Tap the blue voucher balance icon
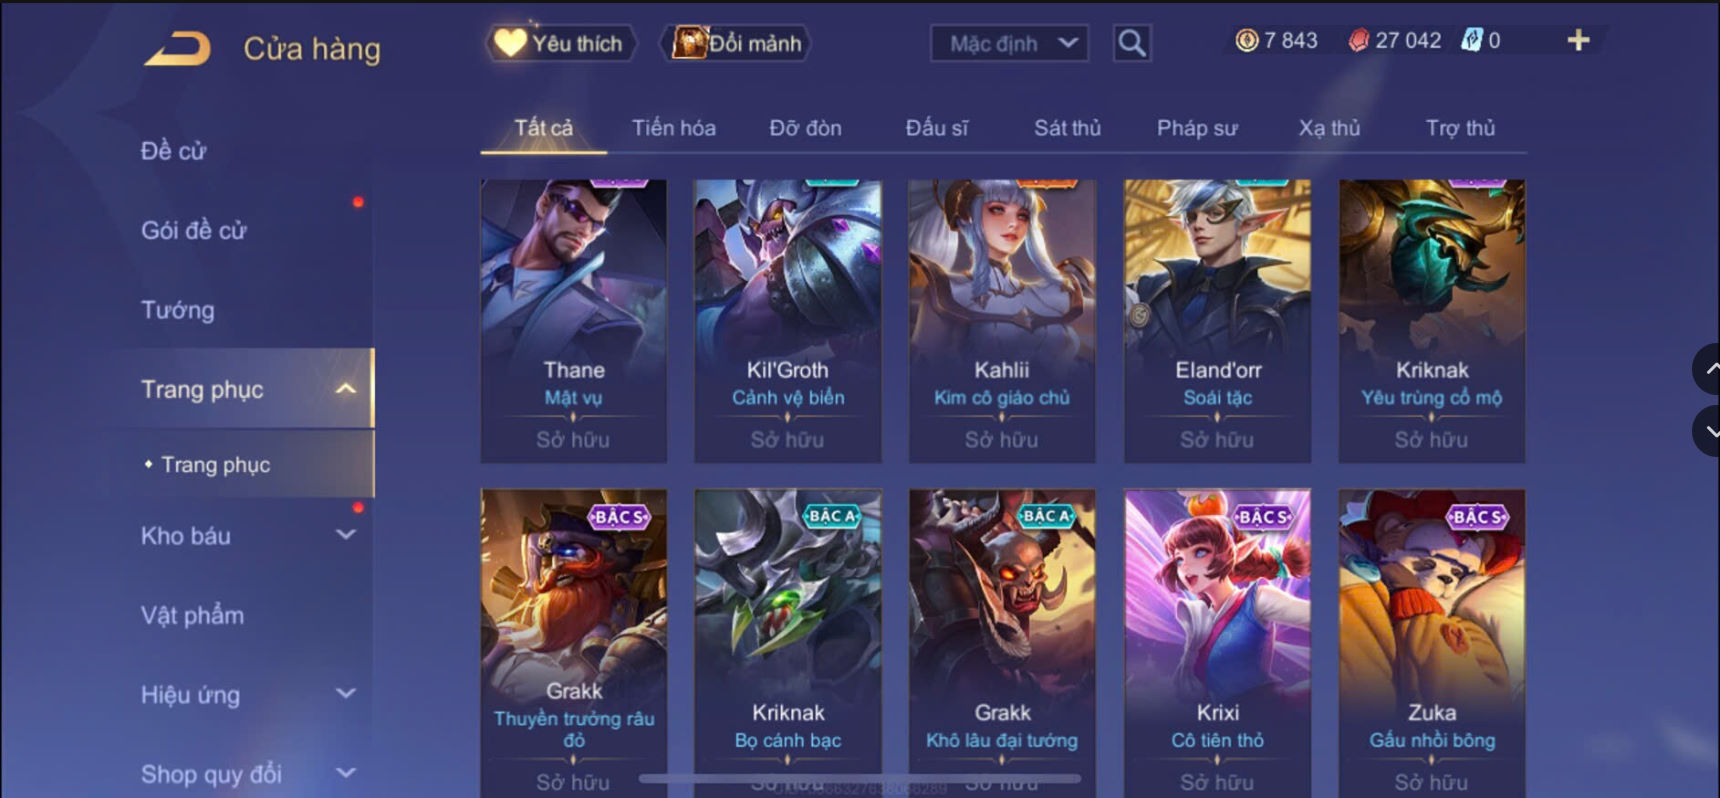The image size is (1720, 798). tap(1472, 40)
